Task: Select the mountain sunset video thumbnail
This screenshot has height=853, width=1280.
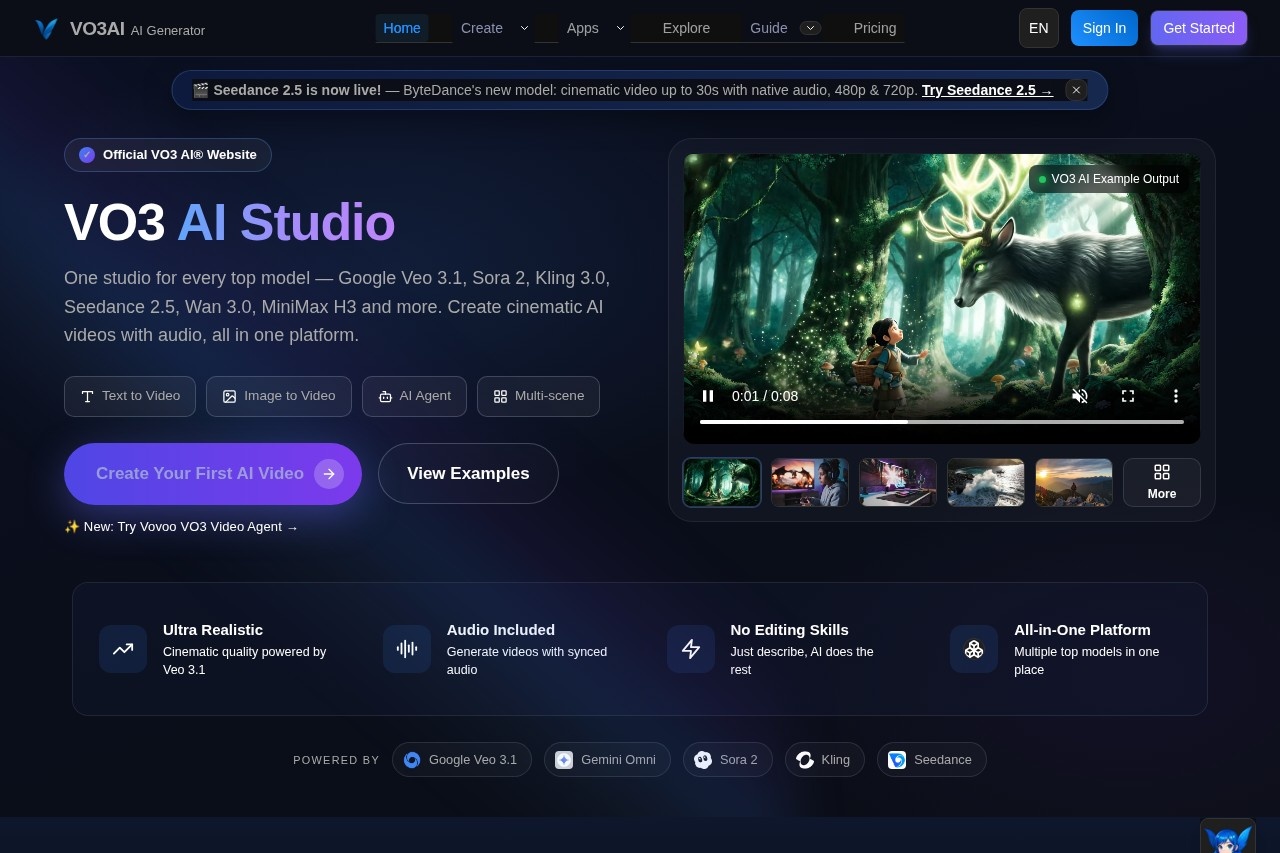Action: click(x=1074, y=483)
